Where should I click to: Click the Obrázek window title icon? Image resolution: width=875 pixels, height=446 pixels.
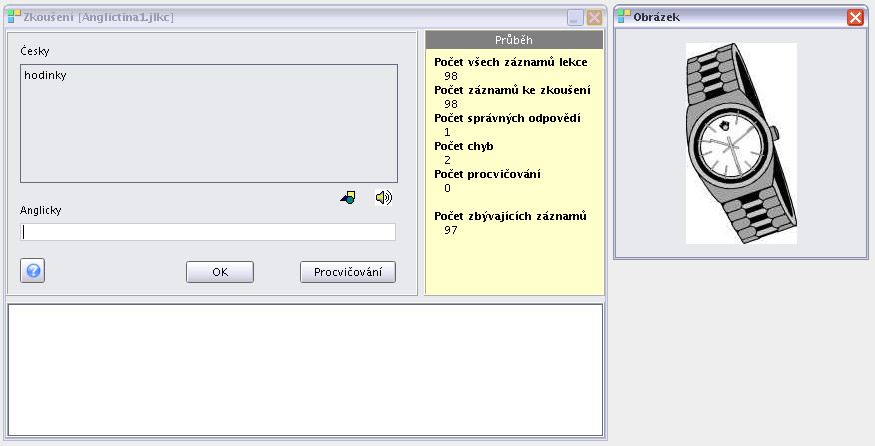624,17
